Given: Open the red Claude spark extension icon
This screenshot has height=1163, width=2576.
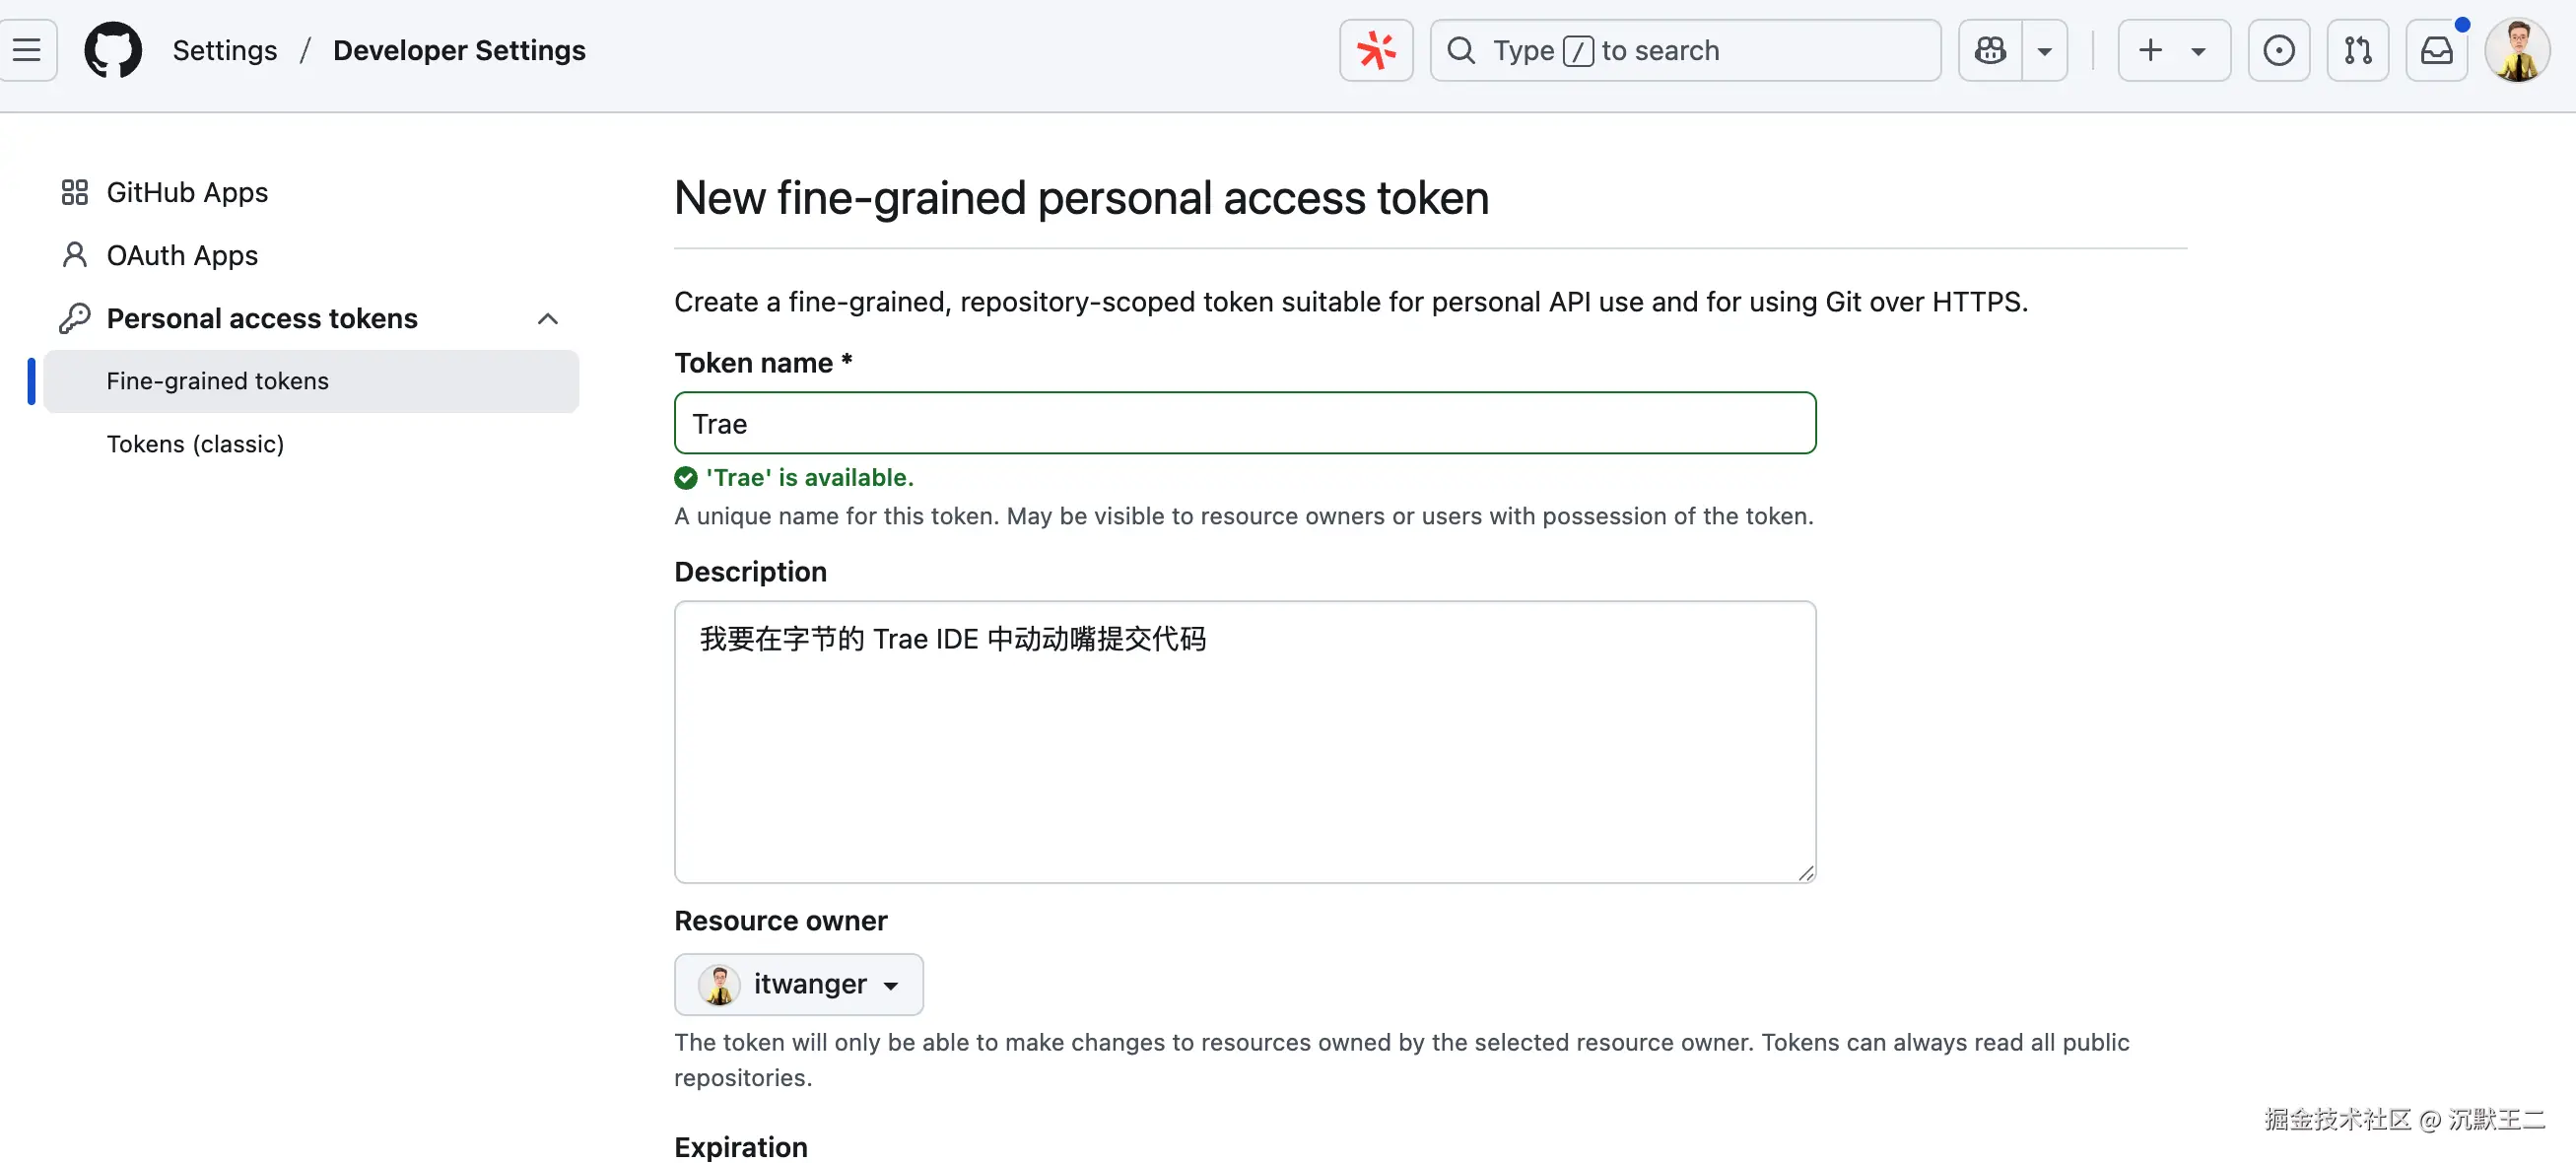Looking at the screenshot, I should 1376,50.
